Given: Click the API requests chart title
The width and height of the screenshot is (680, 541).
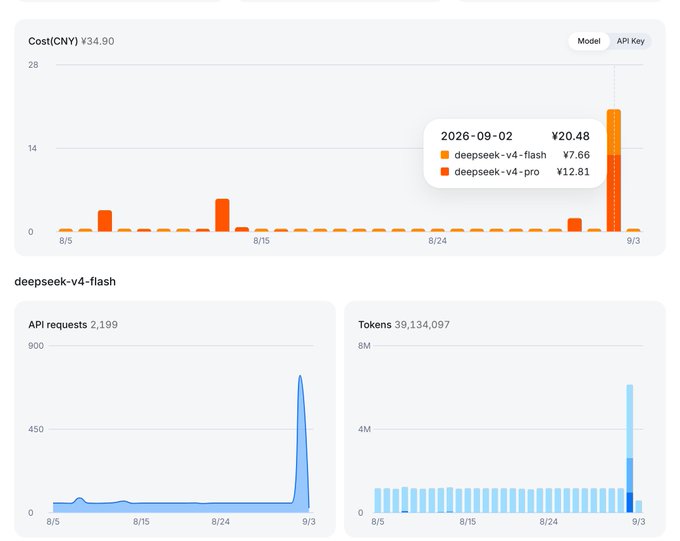Looking at the screenshot, I should [58, 325].
